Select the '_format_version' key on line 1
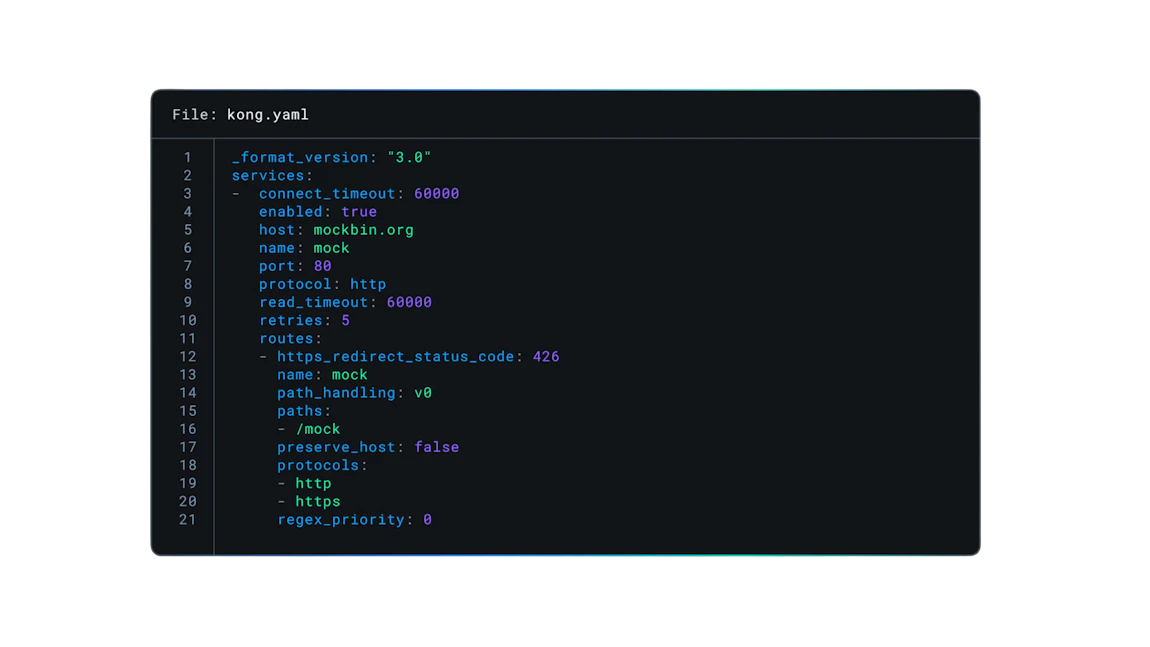The width and height of the screenshot is (1150, 647). point(300,158)
